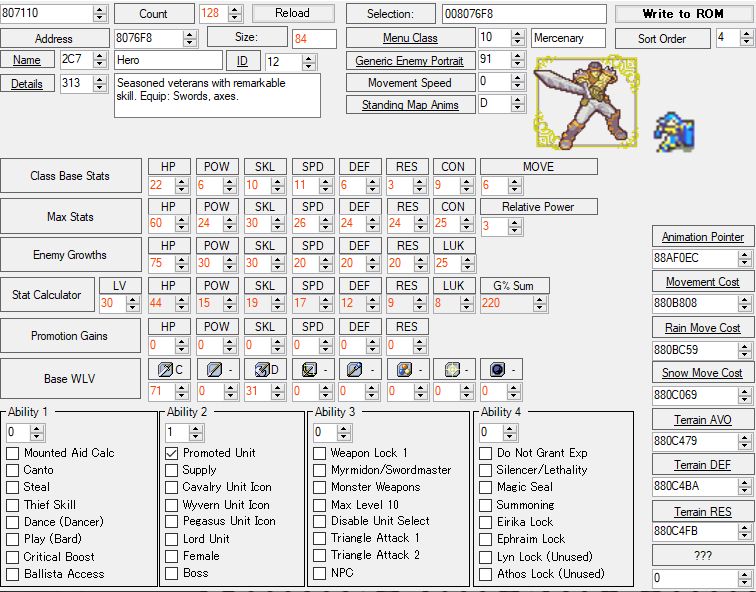Follow the Menu Class link
The height and width of the screenshot is (592, 756).
point(410,38)
